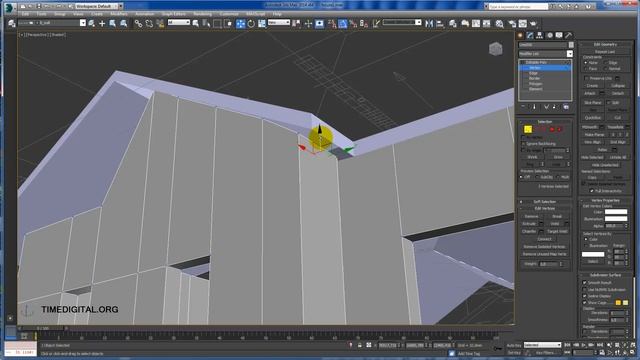Enable By Angle checkbox

(524, 150)
